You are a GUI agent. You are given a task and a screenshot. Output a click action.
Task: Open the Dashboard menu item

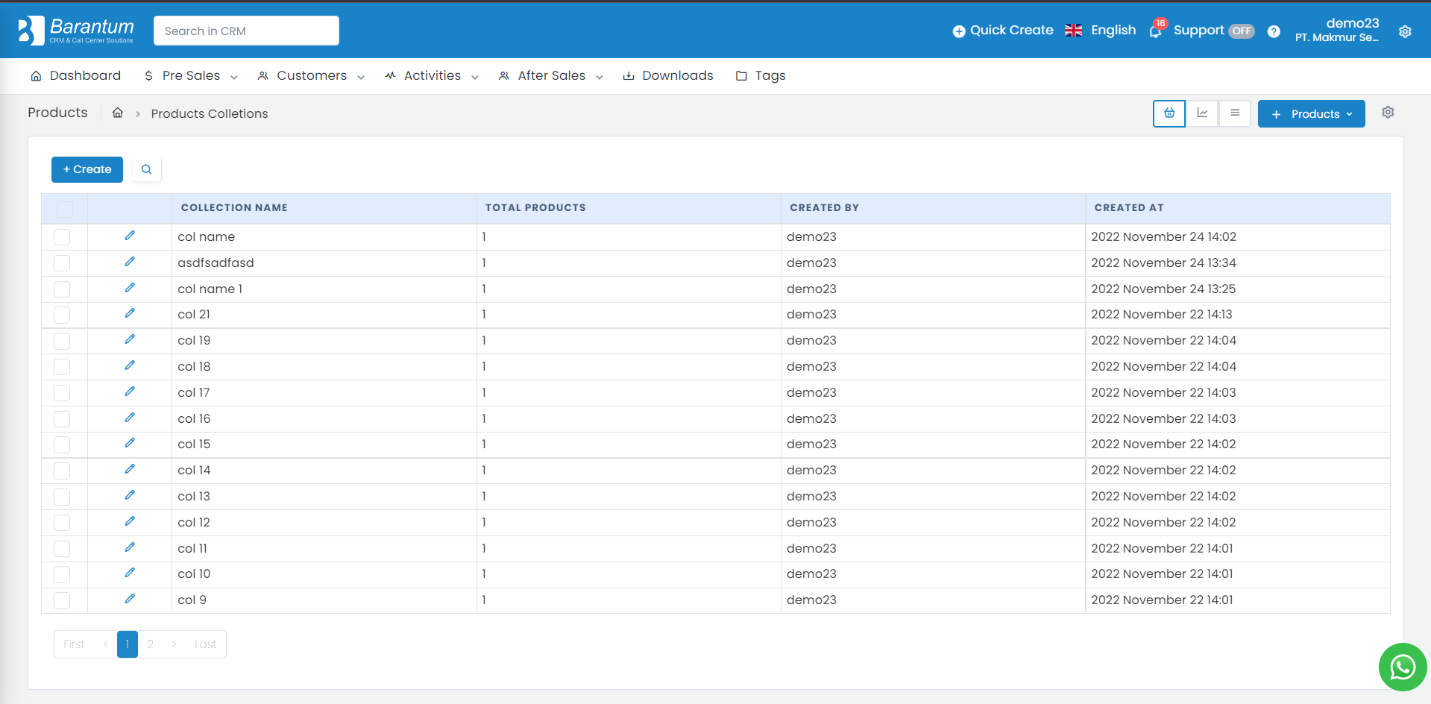(76, 76)
